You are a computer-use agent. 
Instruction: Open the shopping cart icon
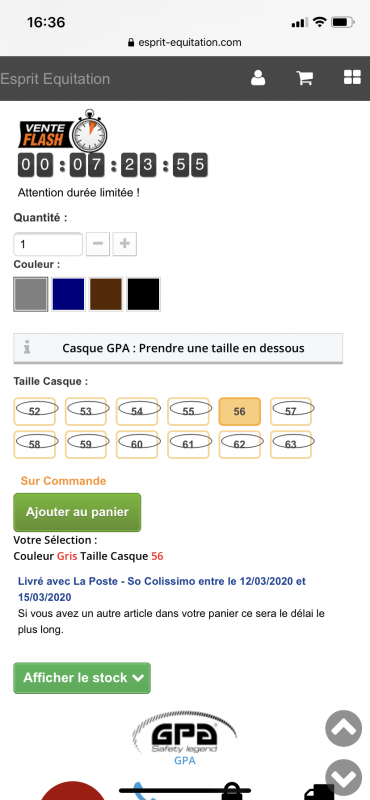(305, 78)
